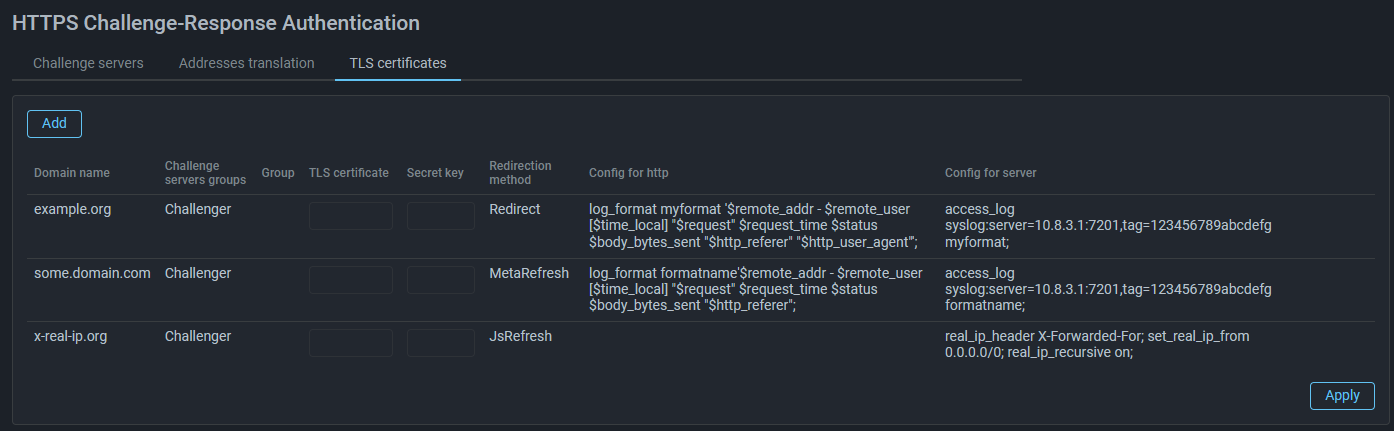This screenshot has height=431, width=1394.
Task: Focus Secret key field for some.domain.com
Action: (x=440, y=280)
